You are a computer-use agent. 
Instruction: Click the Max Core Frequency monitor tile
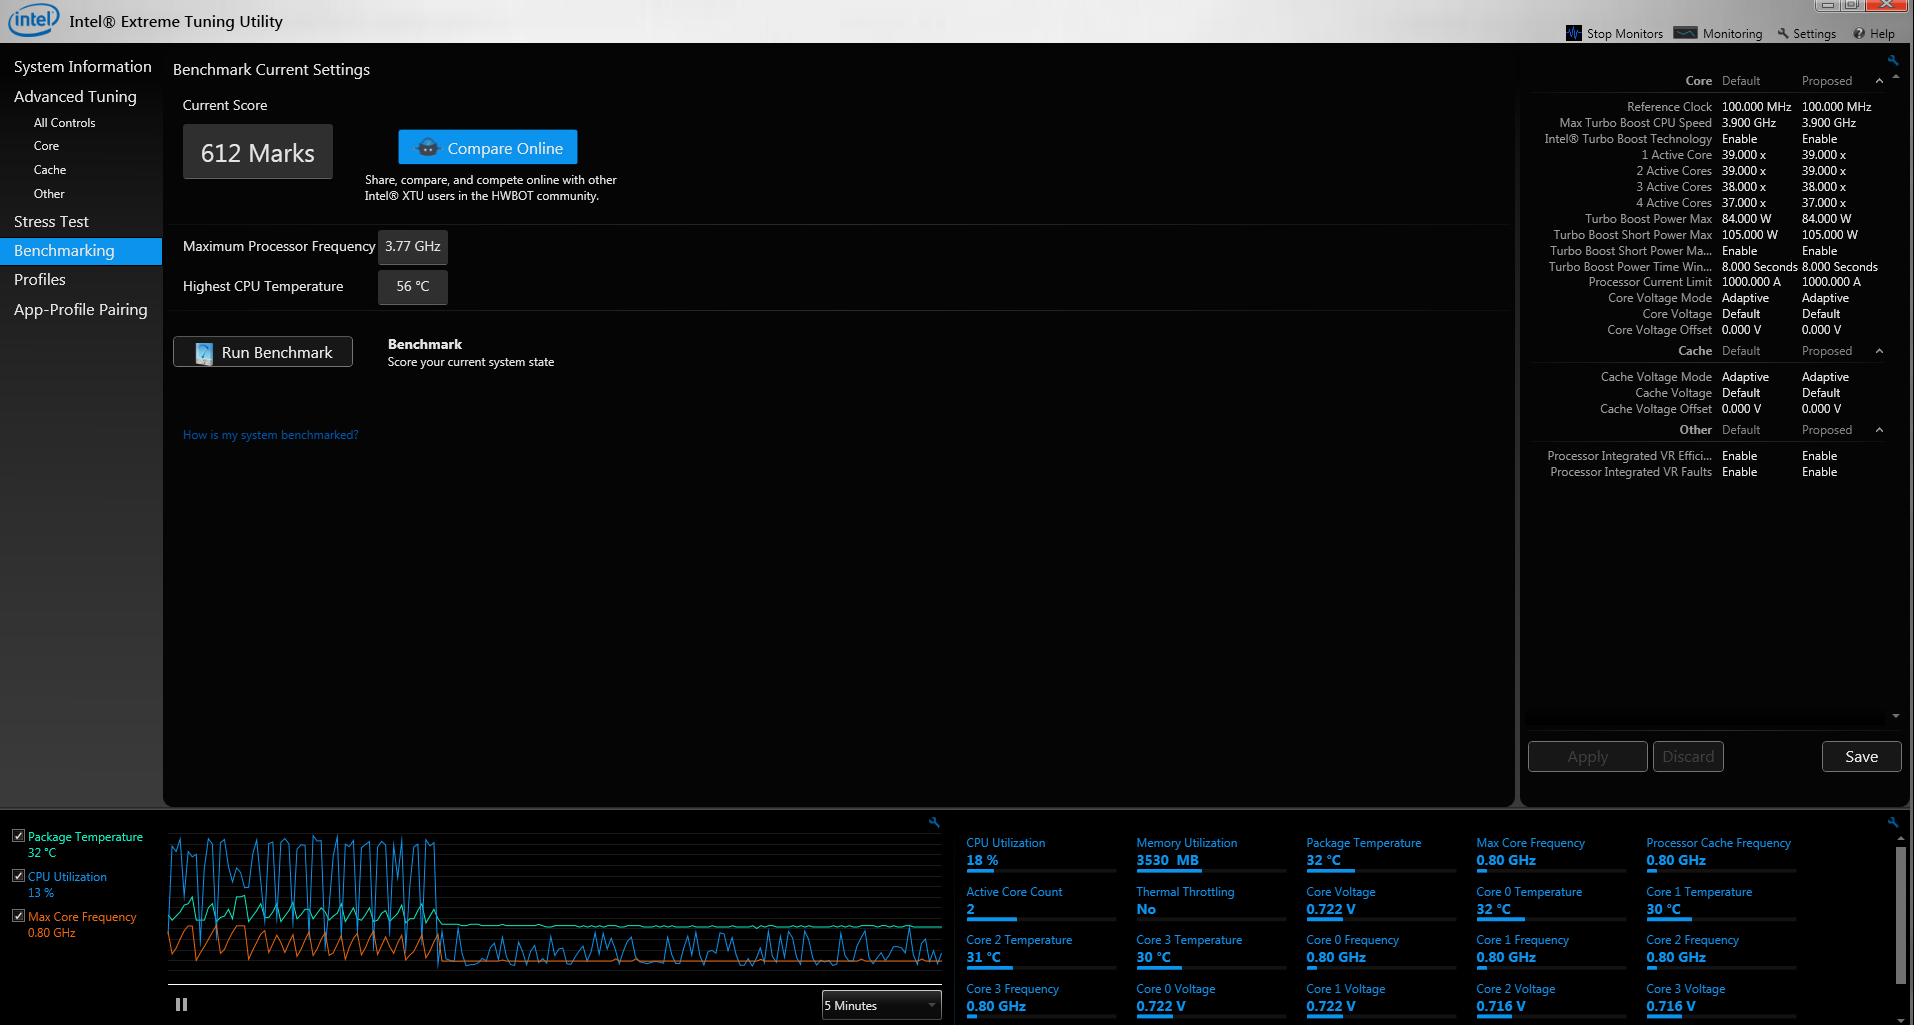click(x=1550, y=852)
